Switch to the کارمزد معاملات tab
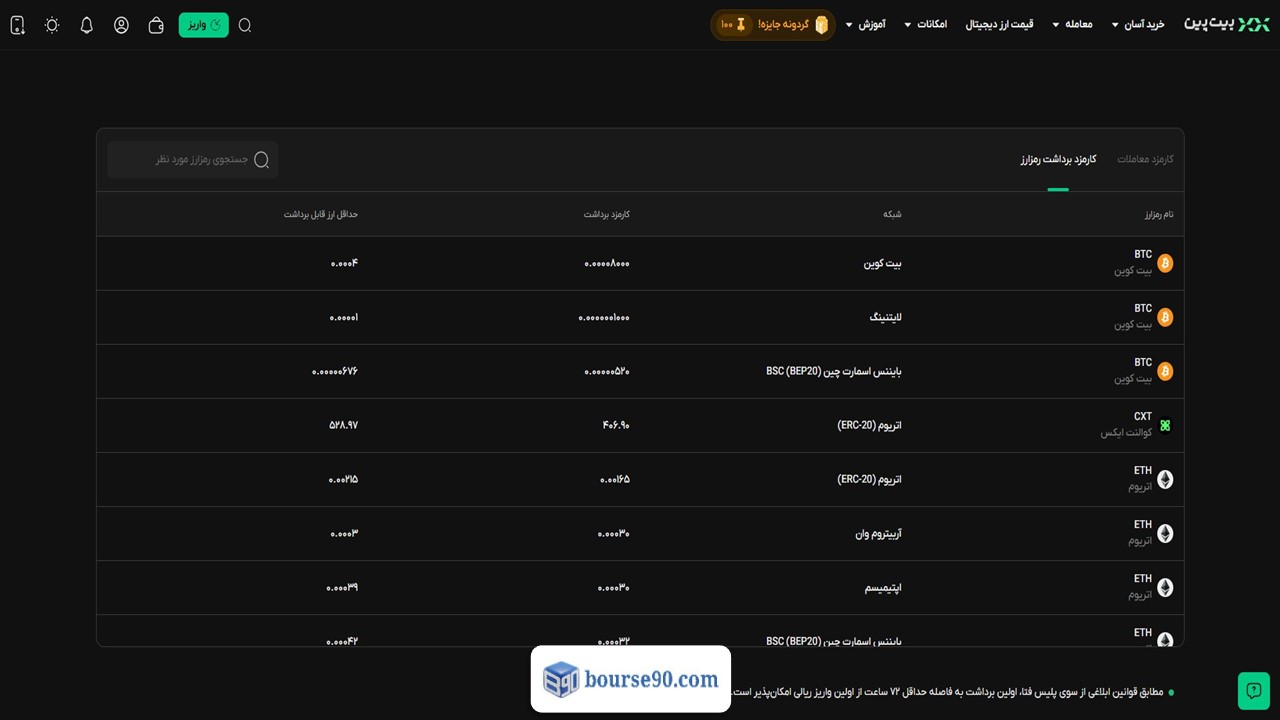 (1145, 159)
